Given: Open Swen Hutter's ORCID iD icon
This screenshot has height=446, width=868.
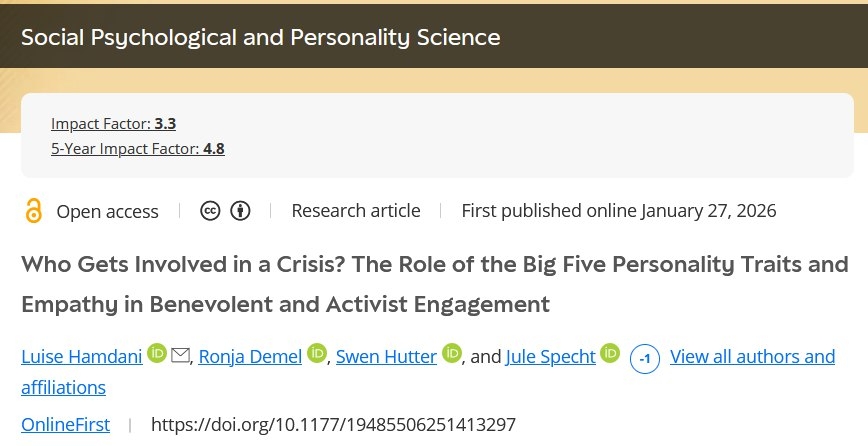Looking at the screenshot, I should [452, 353].
